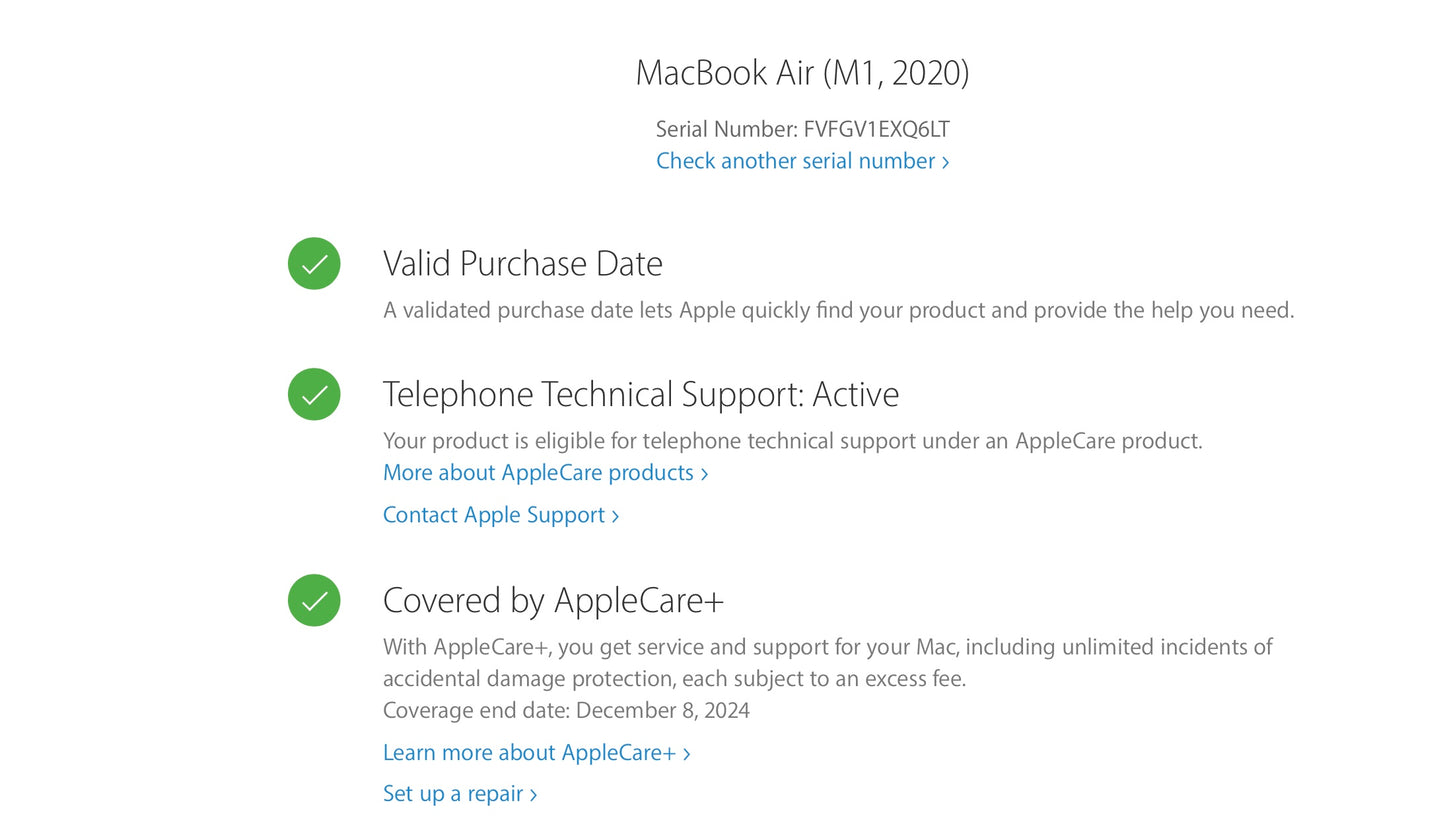Click the serial number FVFGV1EXQ6LT text

876,129
